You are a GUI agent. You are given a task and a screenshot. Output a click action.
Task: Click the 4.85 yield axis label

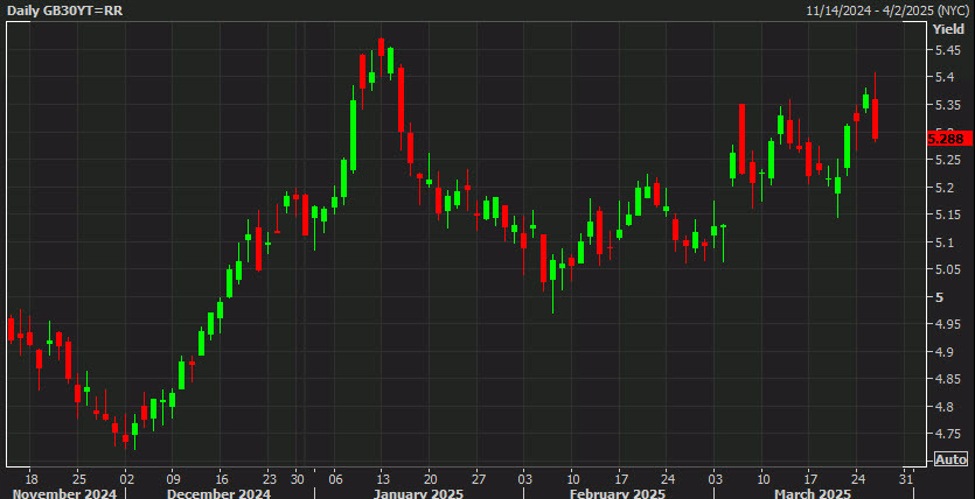(x=948, y=380)
